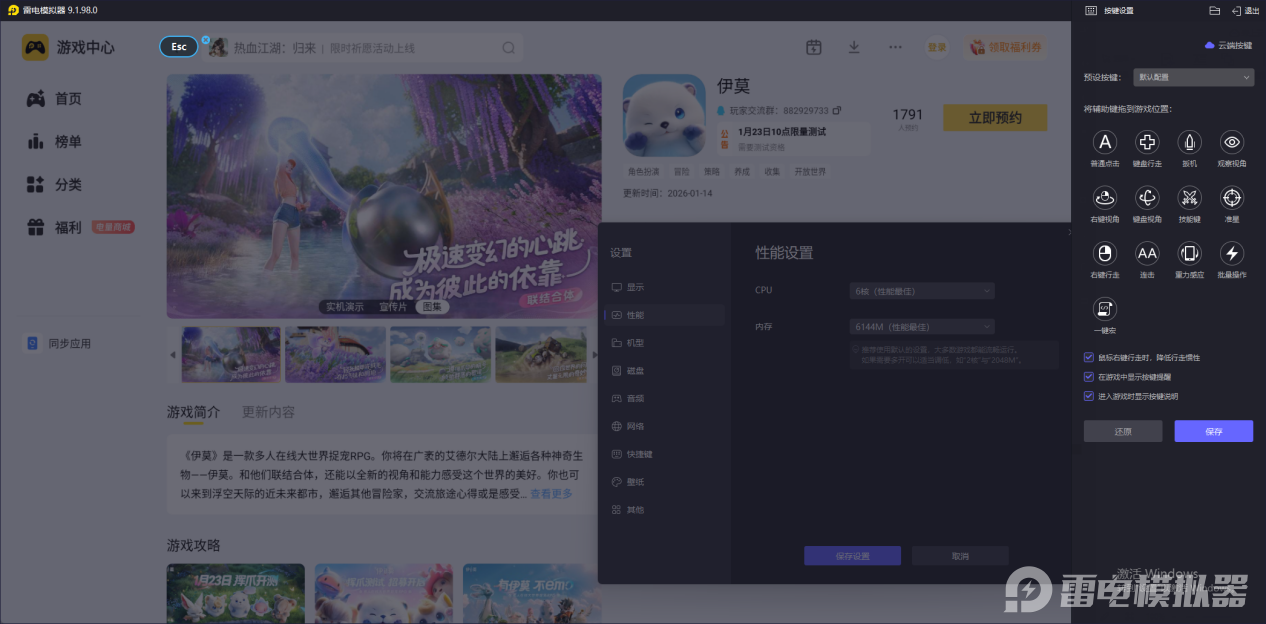Switch to 显示 settings tab
1266x624 pixels.
[635, 287]
